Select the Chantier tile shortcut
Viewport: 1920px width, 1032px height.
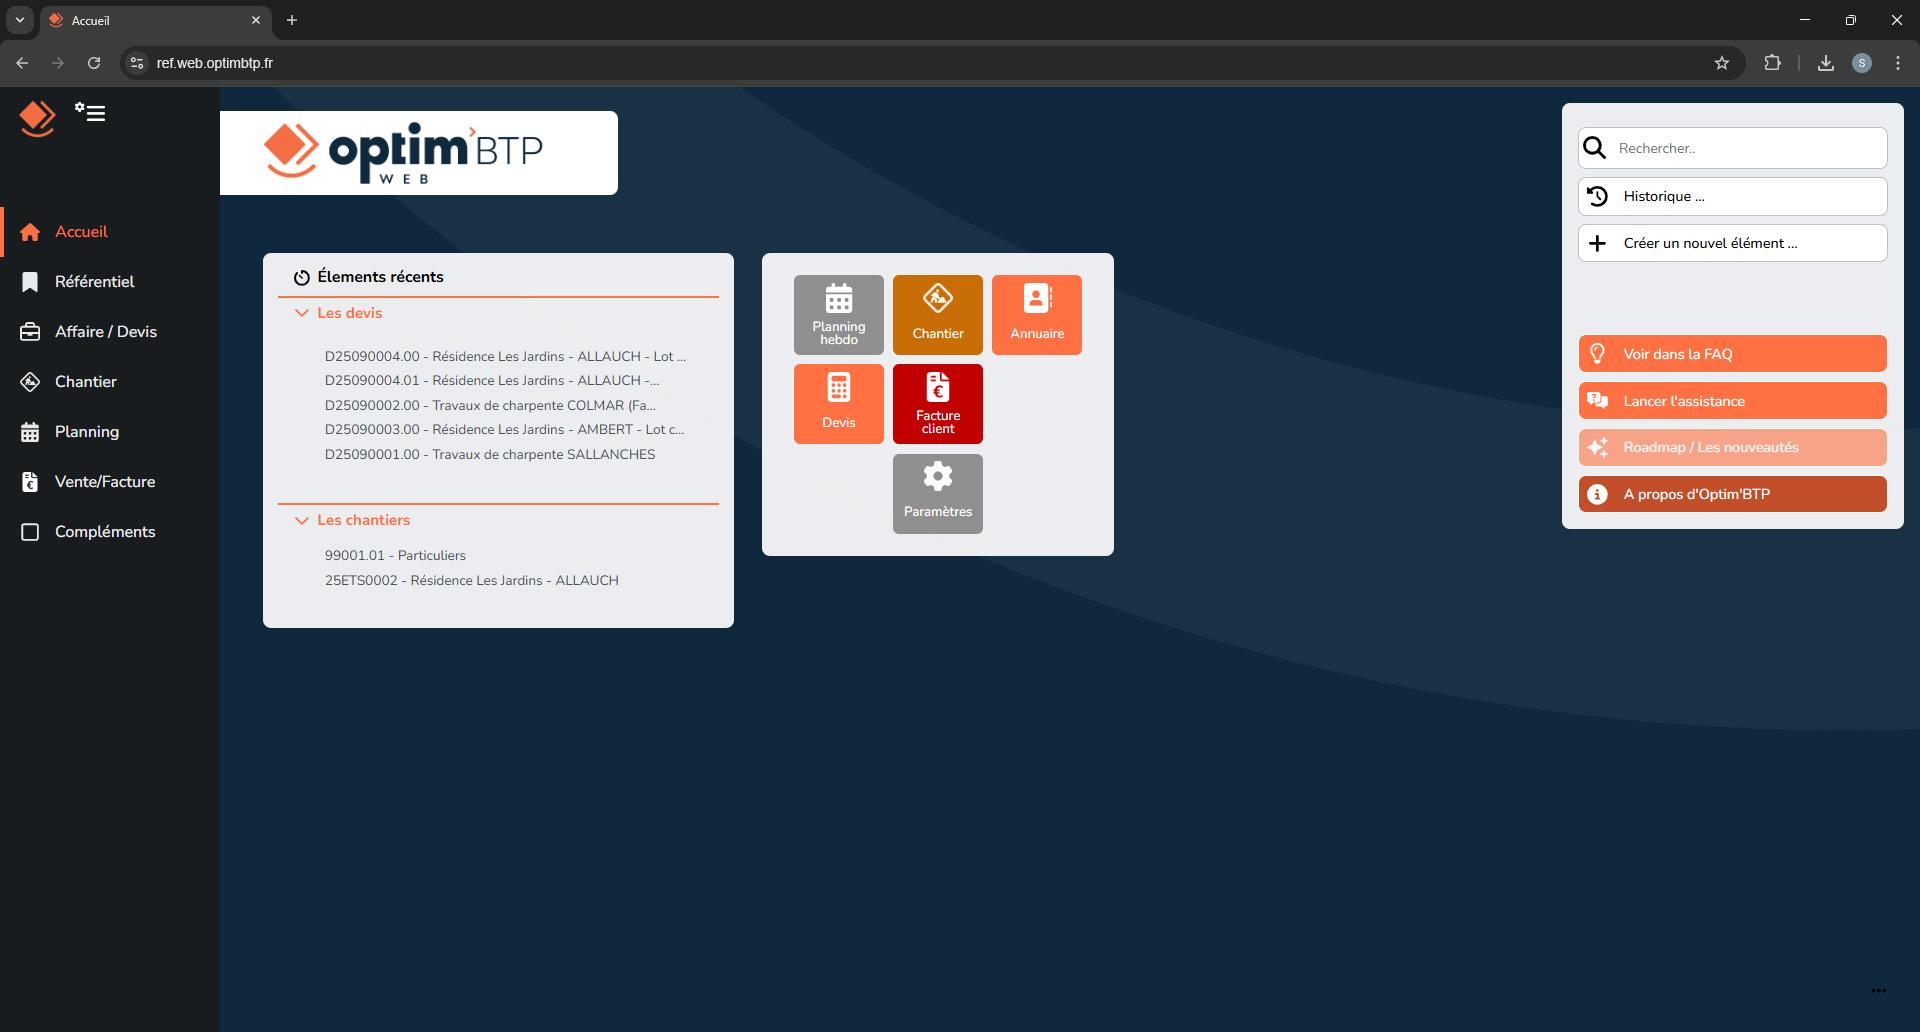[937, 314]
